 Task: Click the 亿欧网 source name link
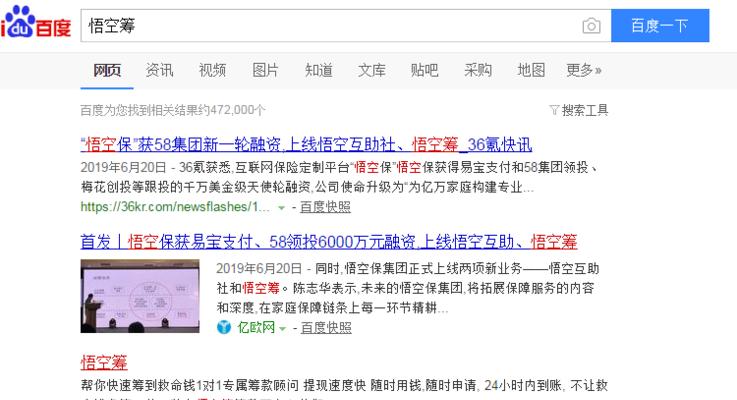pyautogui.click(x=256, y=327)
